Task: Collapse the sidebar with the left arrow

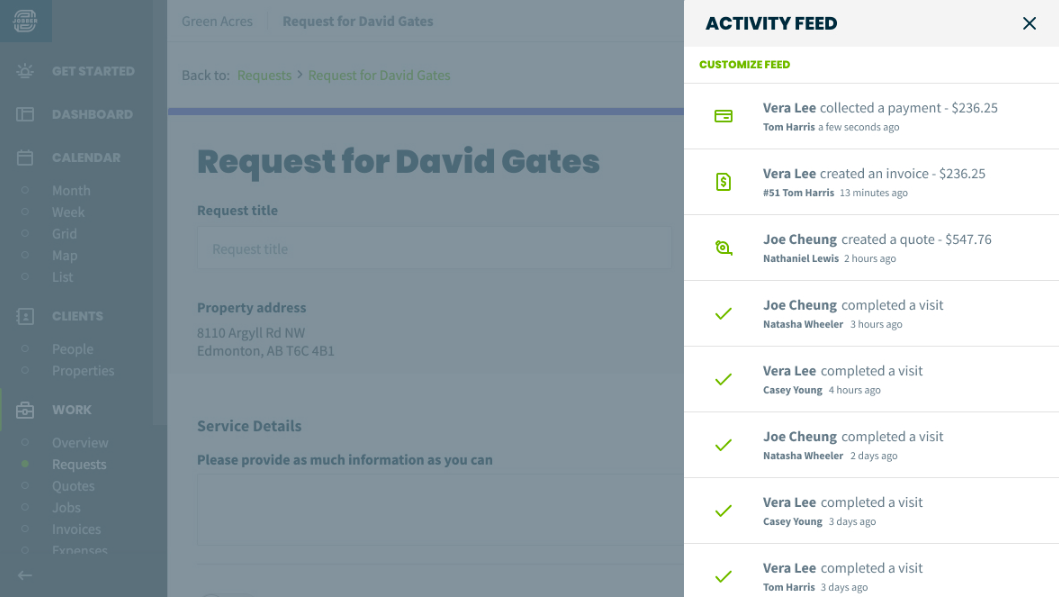Action: click(x=25, y=576)
